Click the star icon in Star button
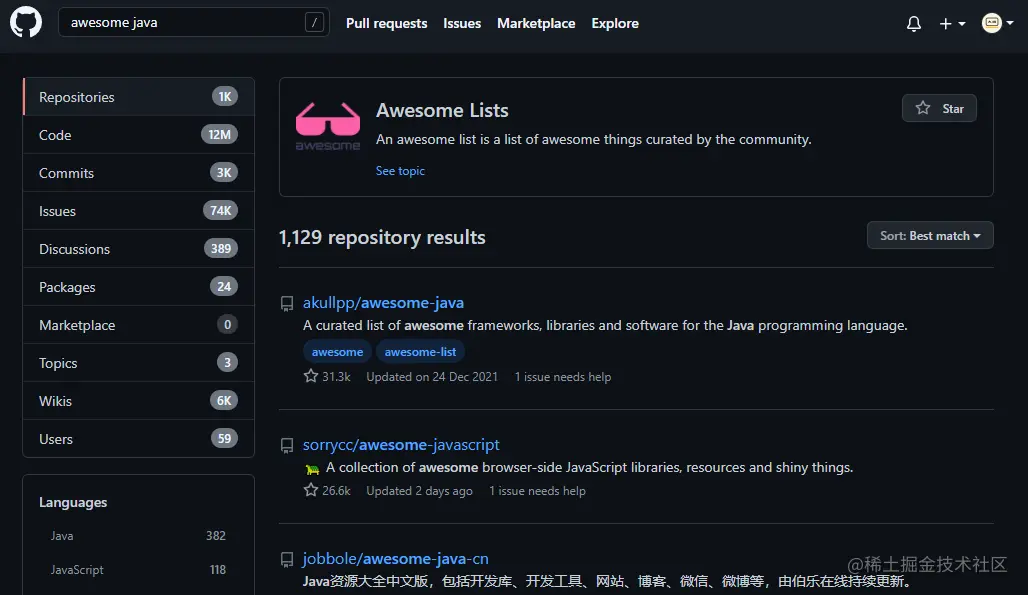 923,108
